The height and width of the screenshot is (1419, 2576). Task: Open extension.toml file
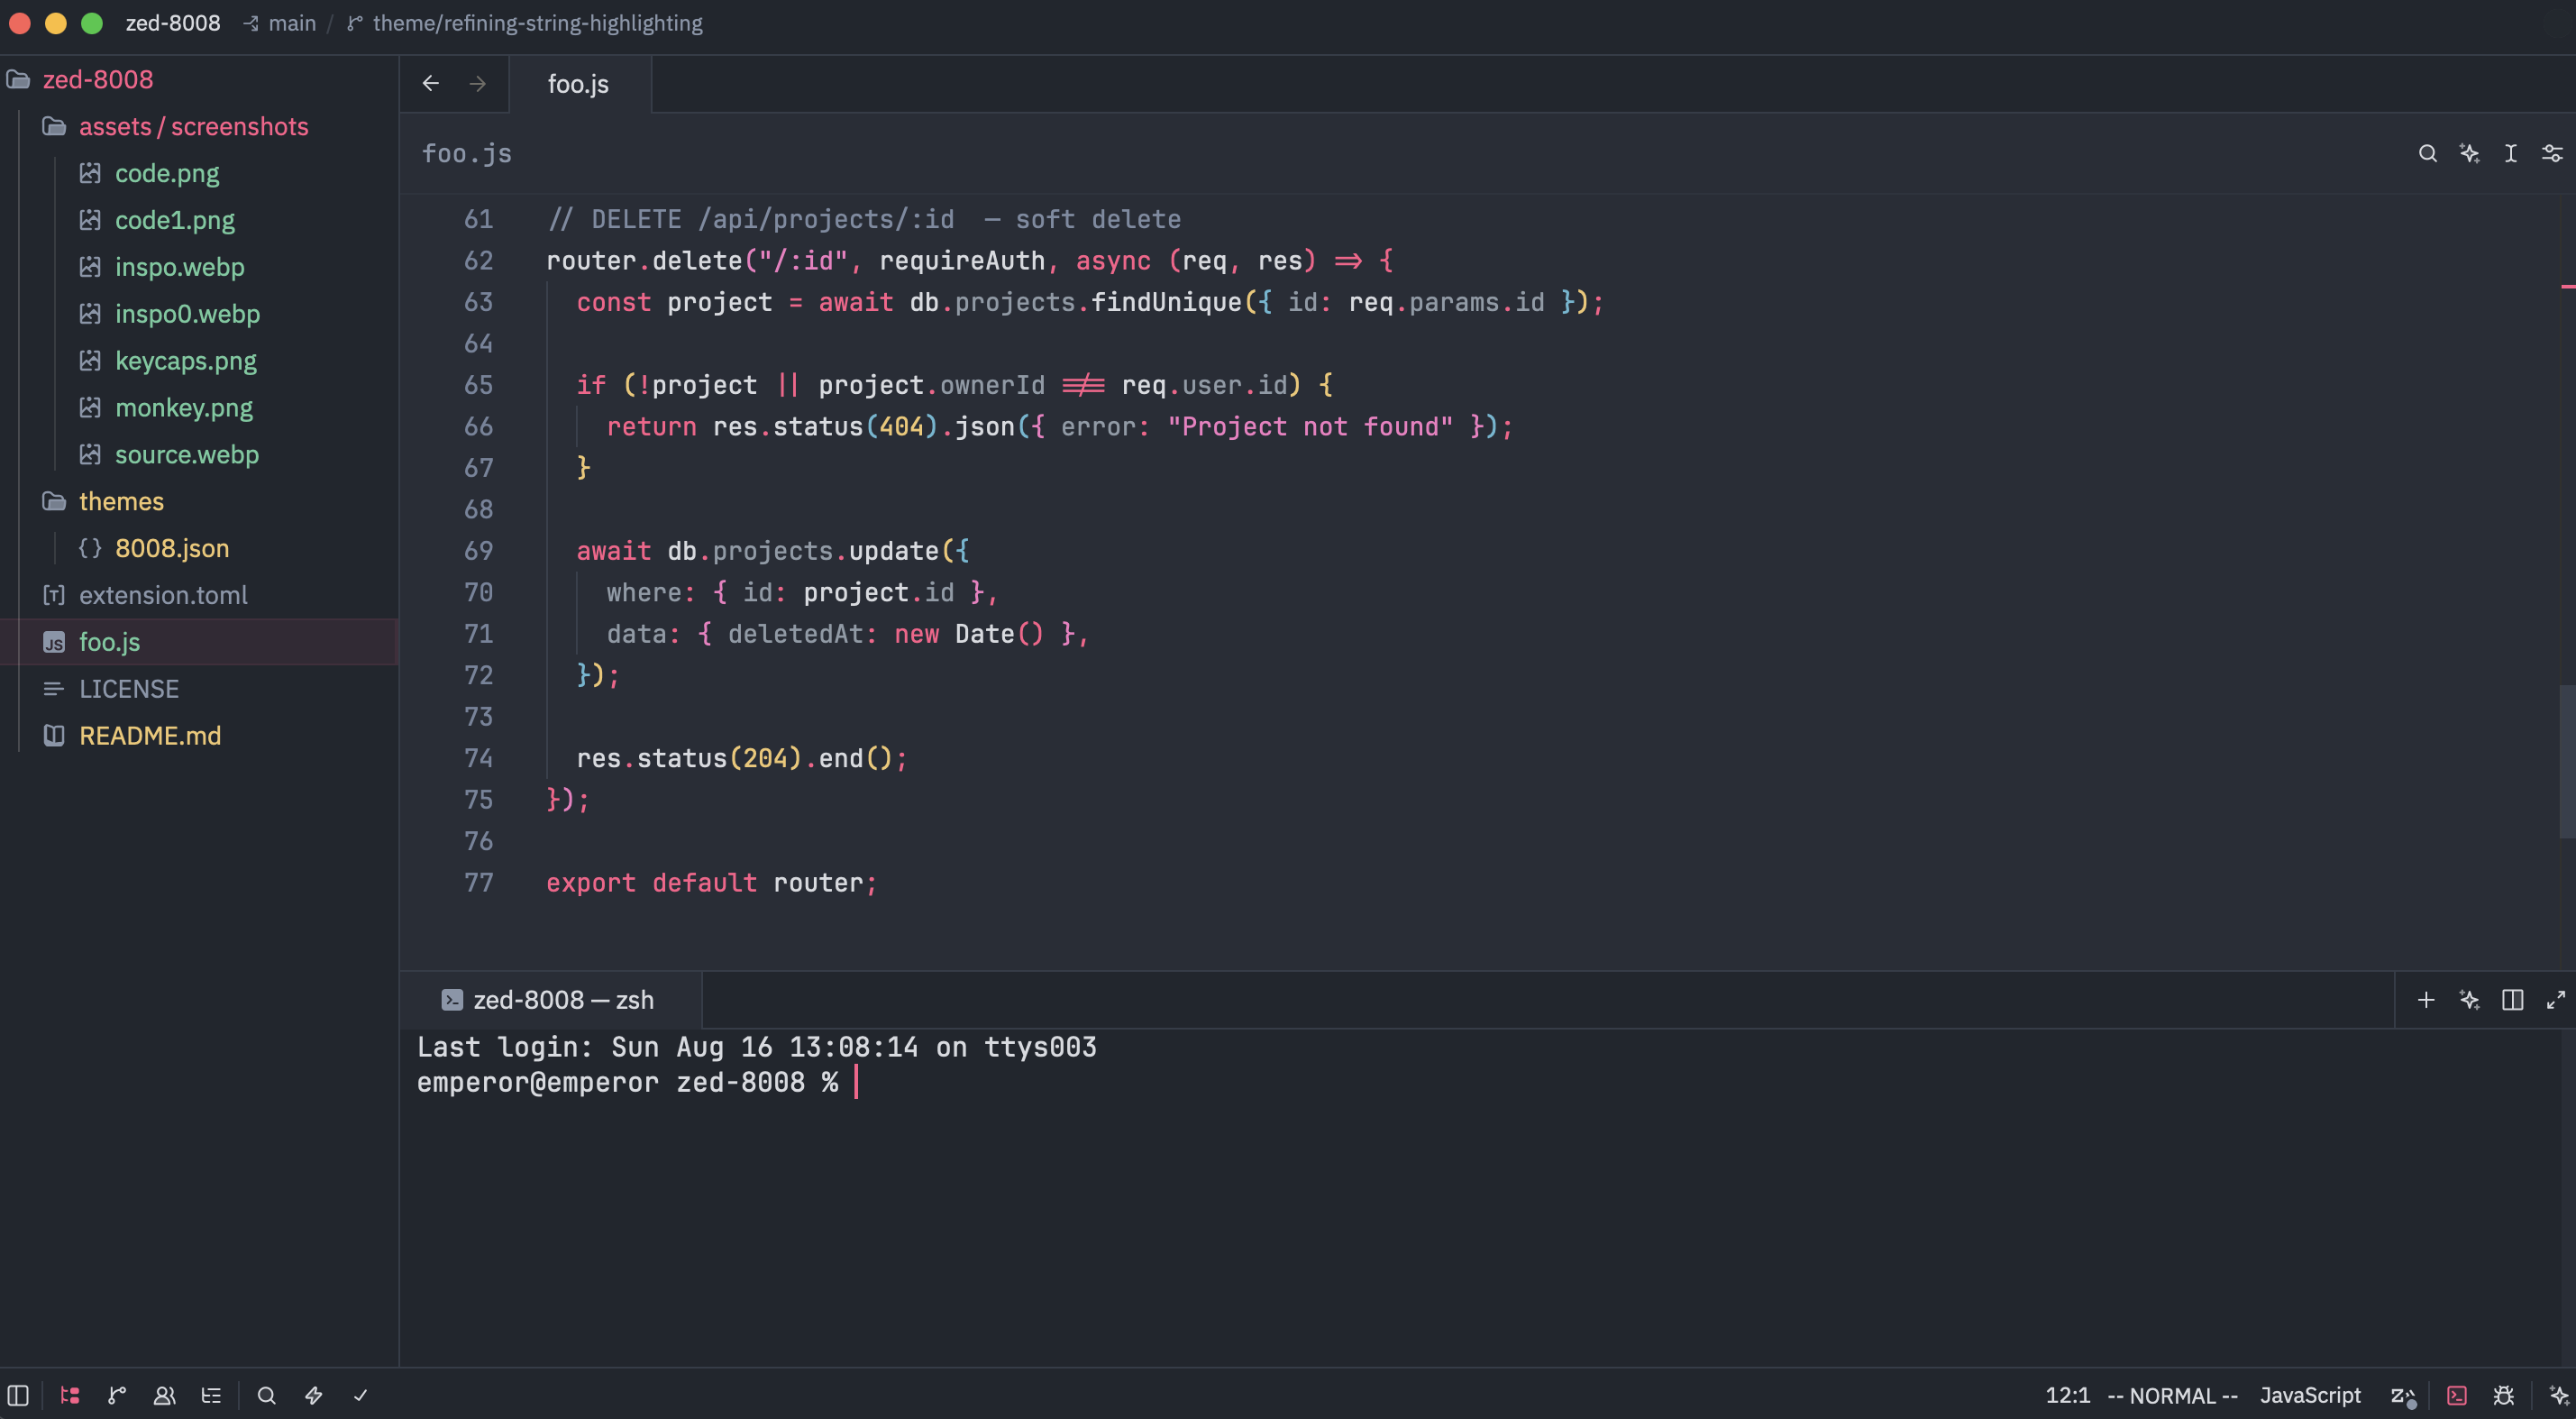199,595
